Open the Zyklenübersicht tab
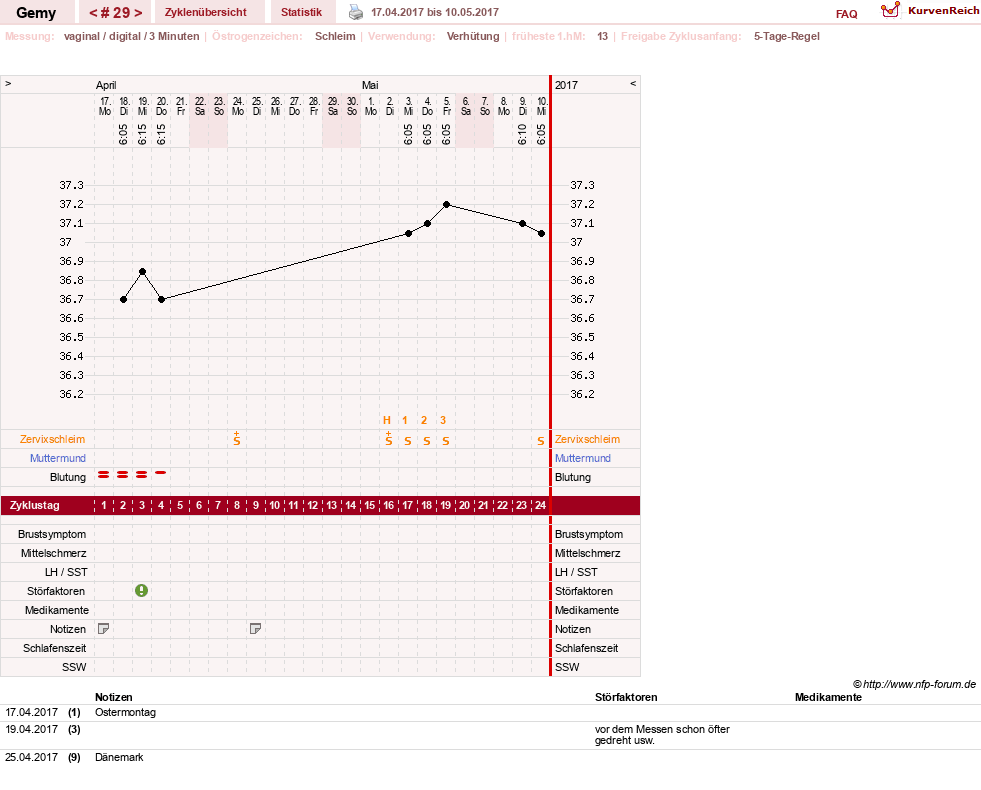981x790 pixels. pos(206,12)
